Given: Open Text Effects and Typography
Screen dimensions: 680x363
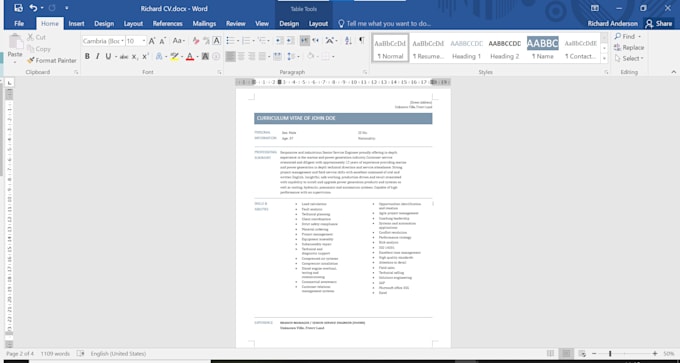Looking at the screenshot, I should pos(159,56).
